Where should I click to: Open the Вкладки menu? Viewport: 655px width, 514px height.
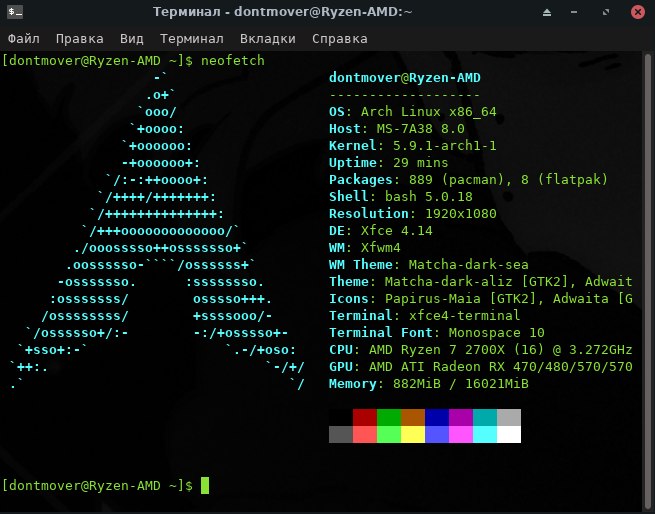click(268, 39)
